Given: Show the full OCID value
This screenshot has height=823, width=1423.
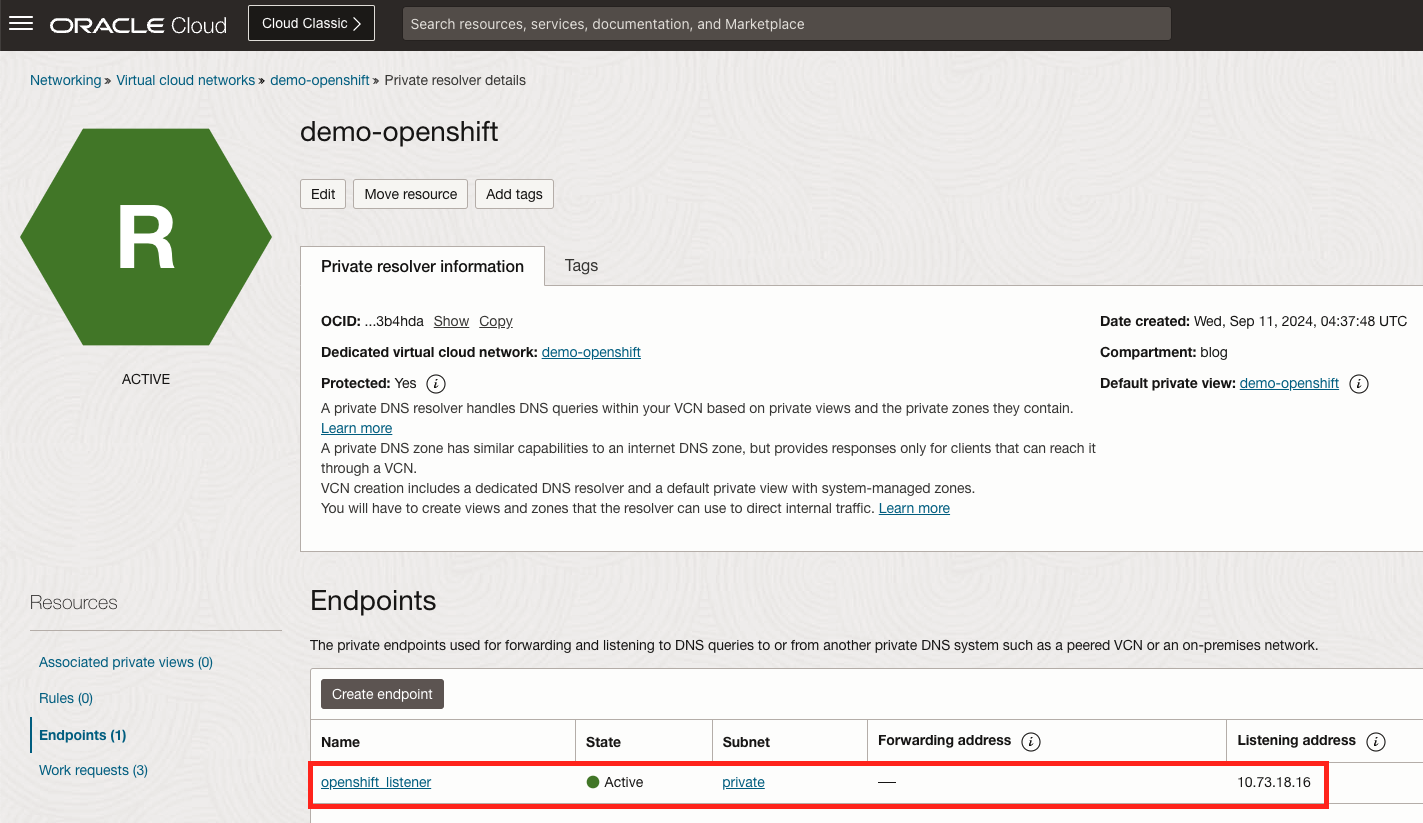Looking at the screenshot, I should point(451,321).
